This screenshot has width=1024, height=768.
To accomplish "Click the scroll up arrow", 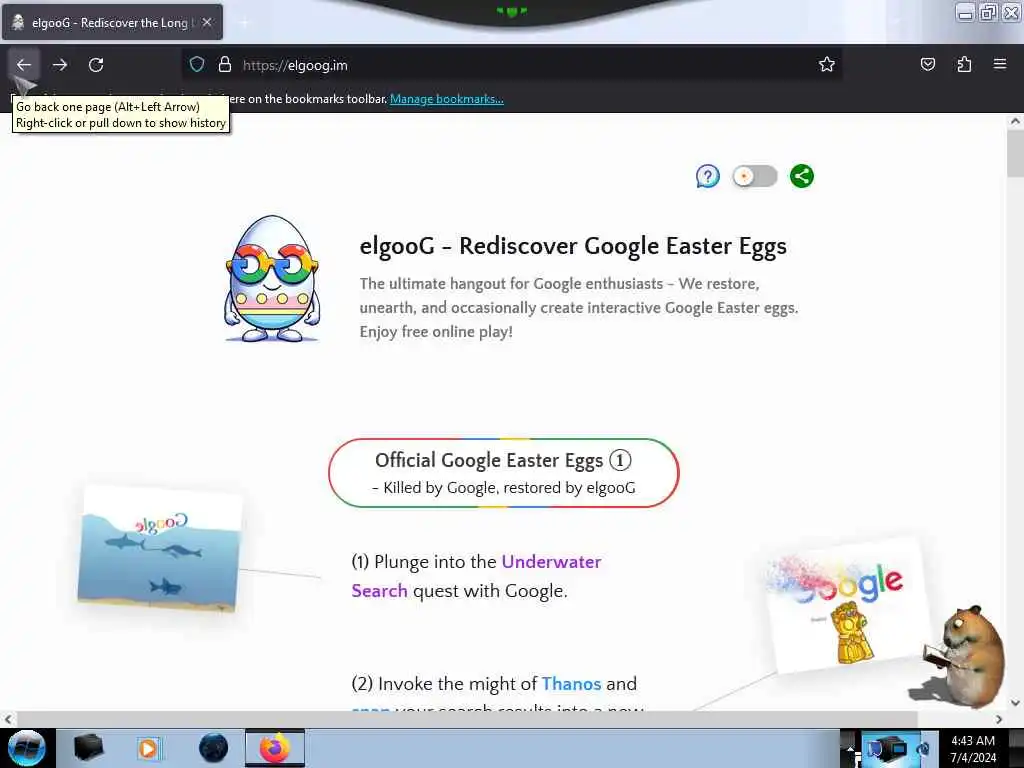I will 1015,121.
